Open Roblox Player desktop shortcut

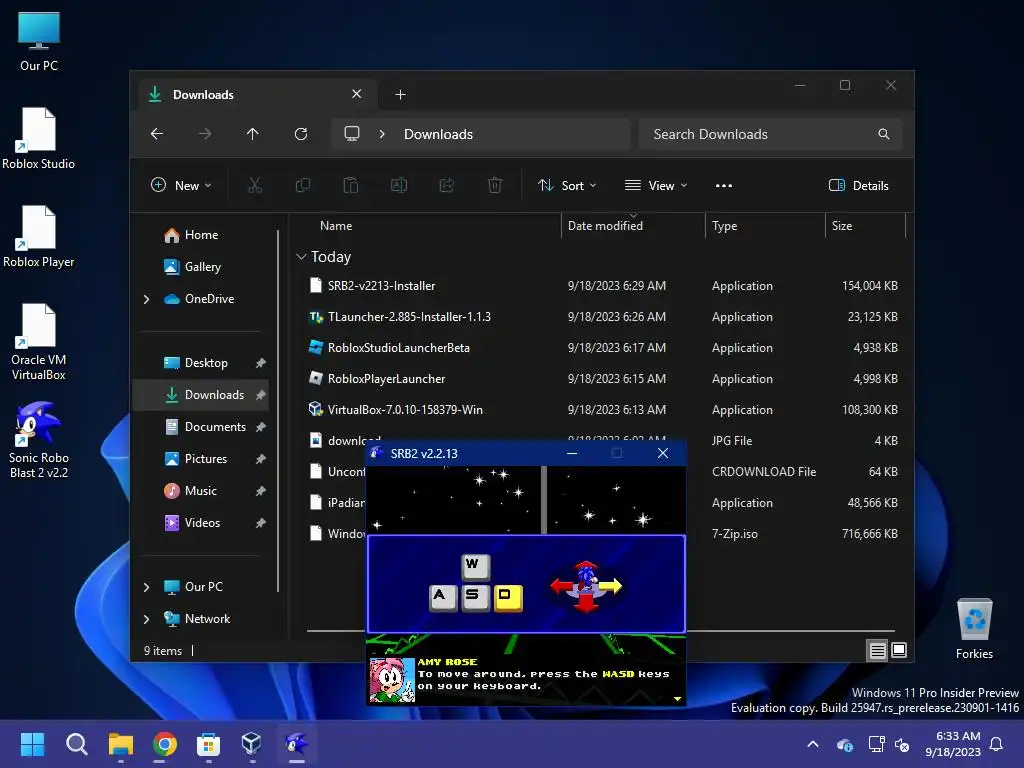click(39, 236)
